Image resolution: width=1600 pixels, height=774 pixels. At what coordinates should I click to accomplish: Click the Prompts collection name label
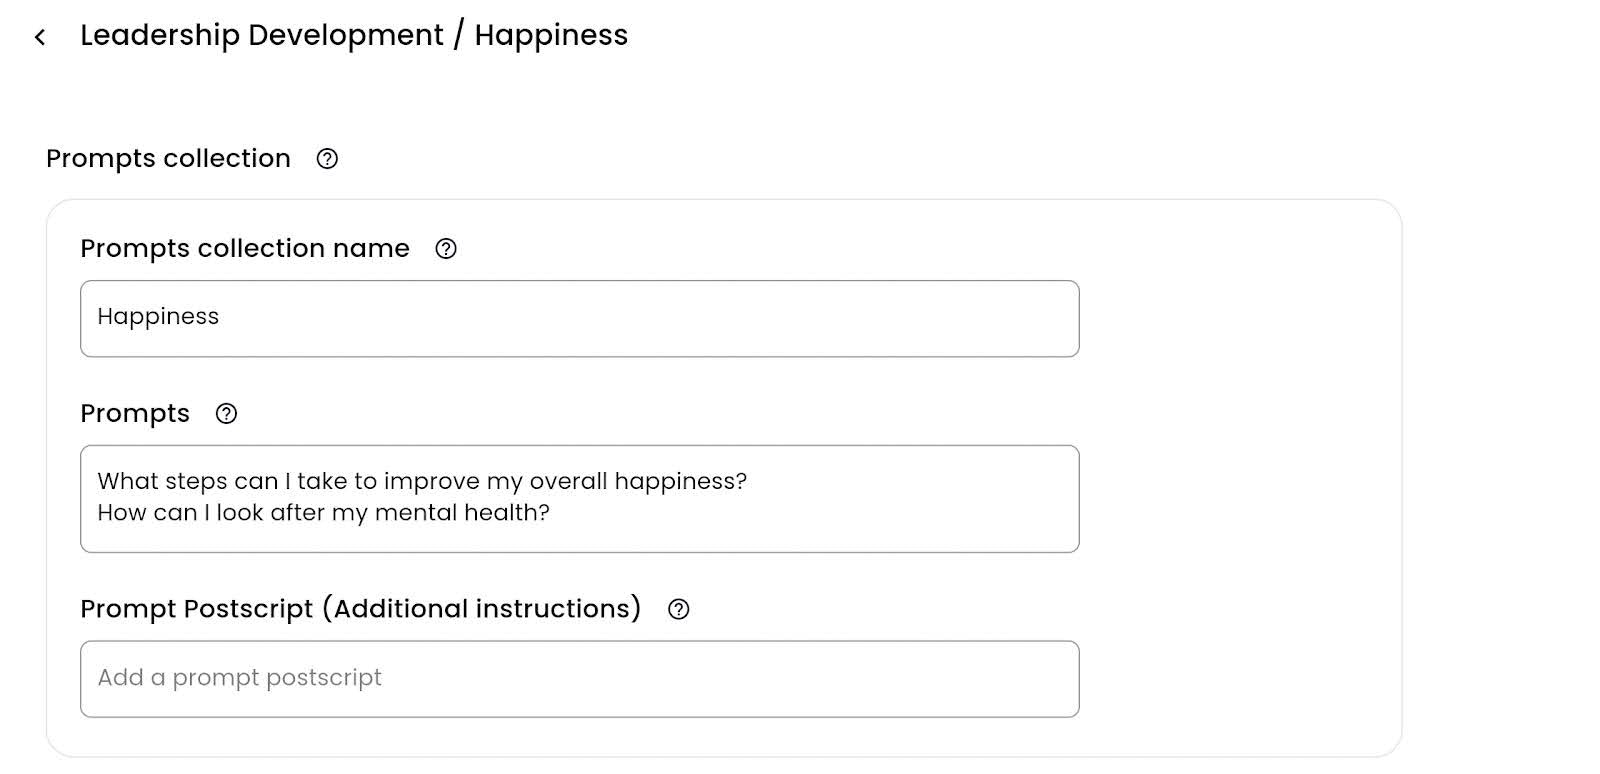tap(245, 248)
